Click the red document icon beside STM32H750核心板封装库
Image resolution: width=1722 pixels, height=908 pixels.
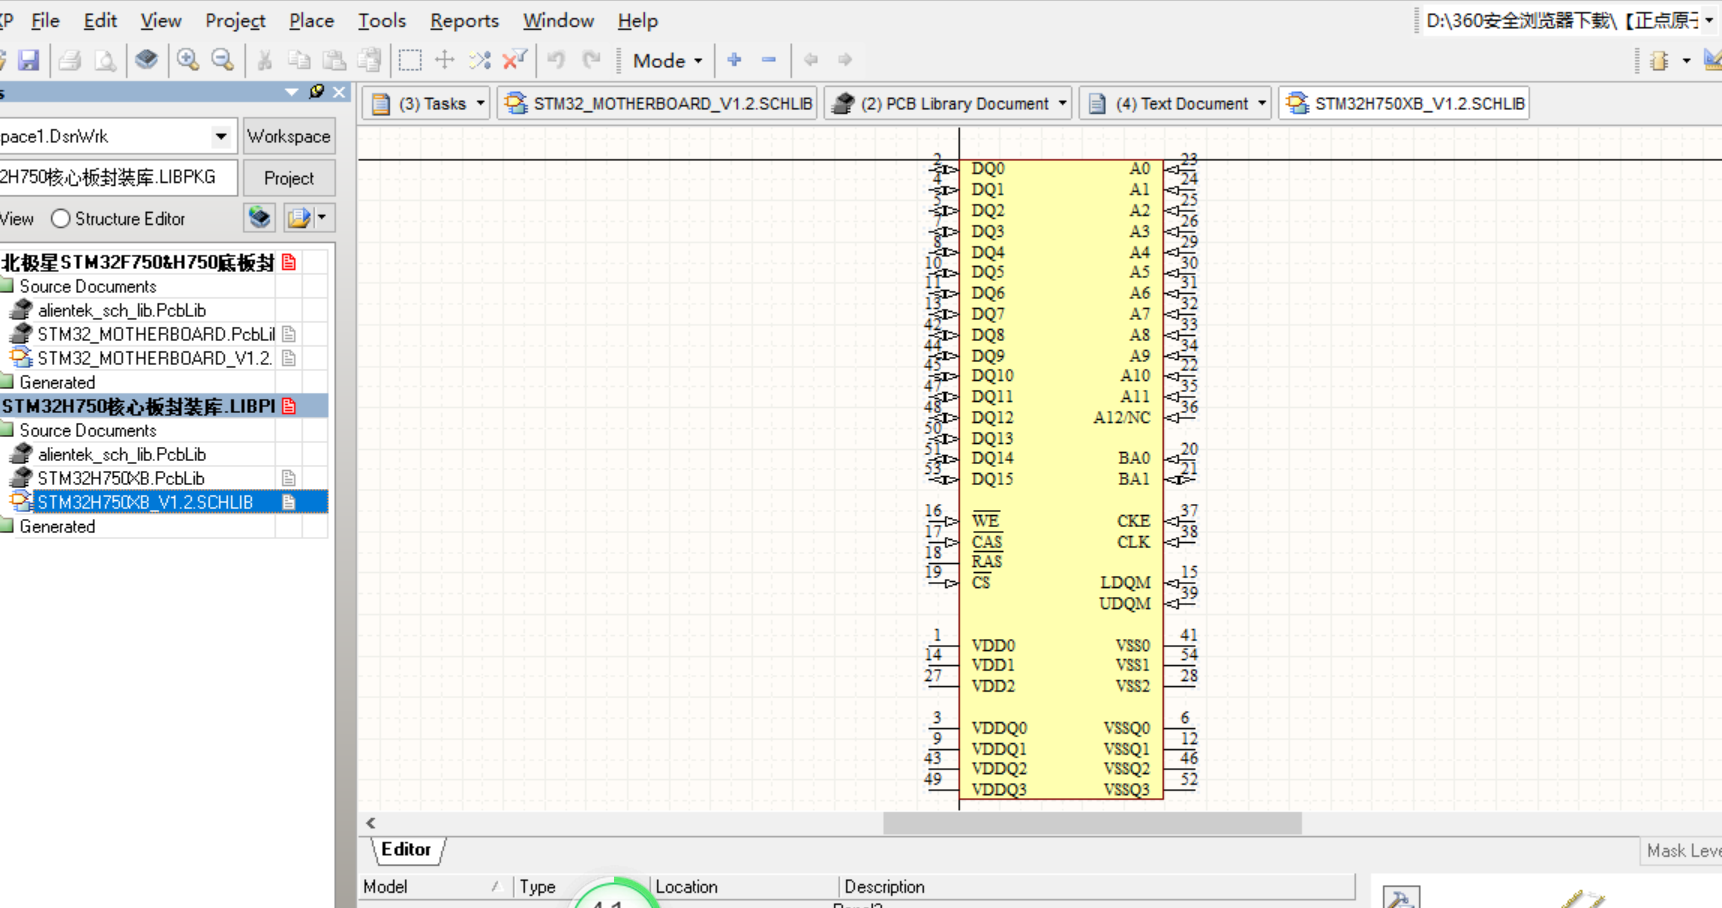click(x=289, y=406)
